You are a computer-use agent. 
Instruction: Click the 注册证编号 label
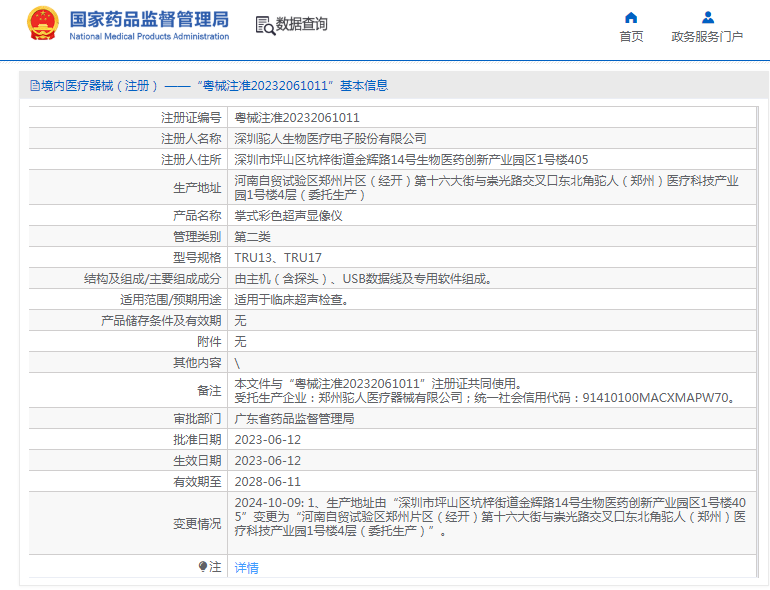(x=191, y=118)
